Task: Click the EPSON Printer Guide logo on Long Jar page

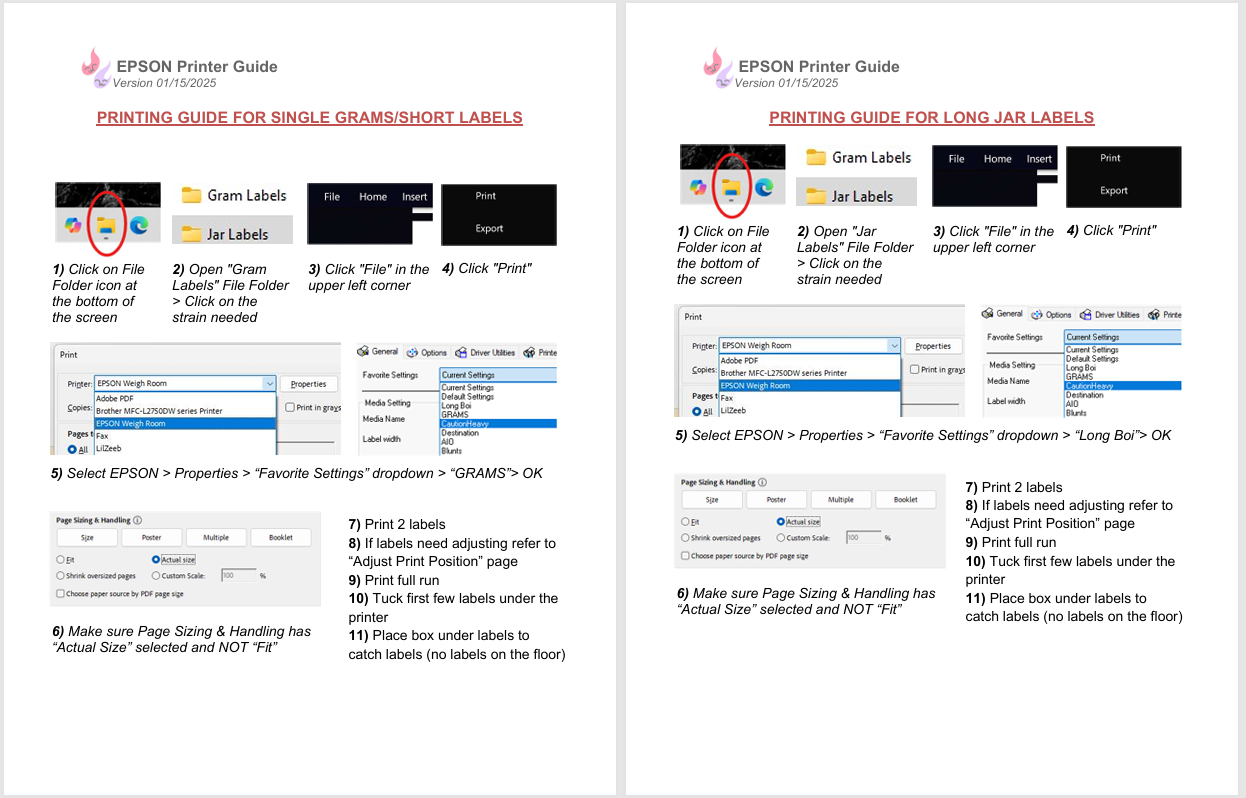Action: pos(717,66)
